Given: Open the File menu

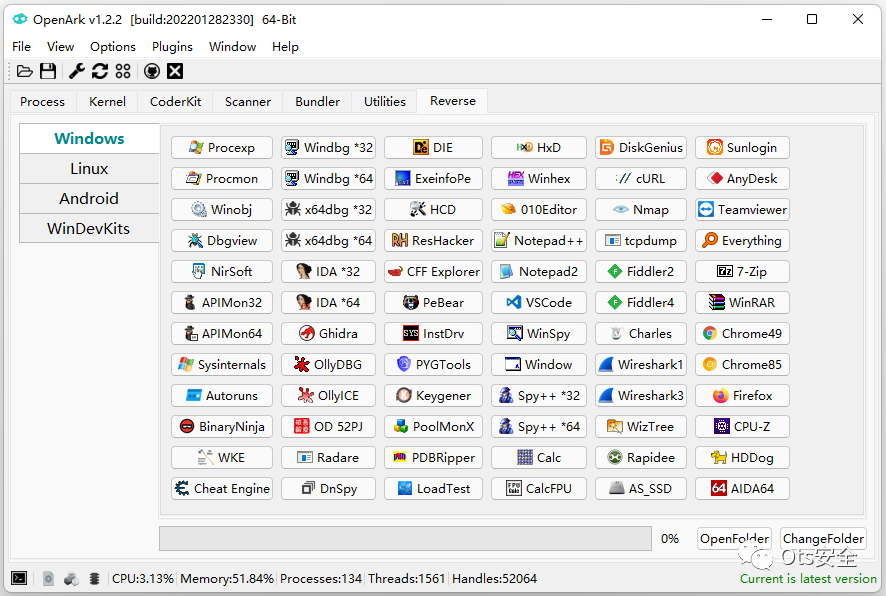Looking at the screenshot, I should click(x=21, y=46).
